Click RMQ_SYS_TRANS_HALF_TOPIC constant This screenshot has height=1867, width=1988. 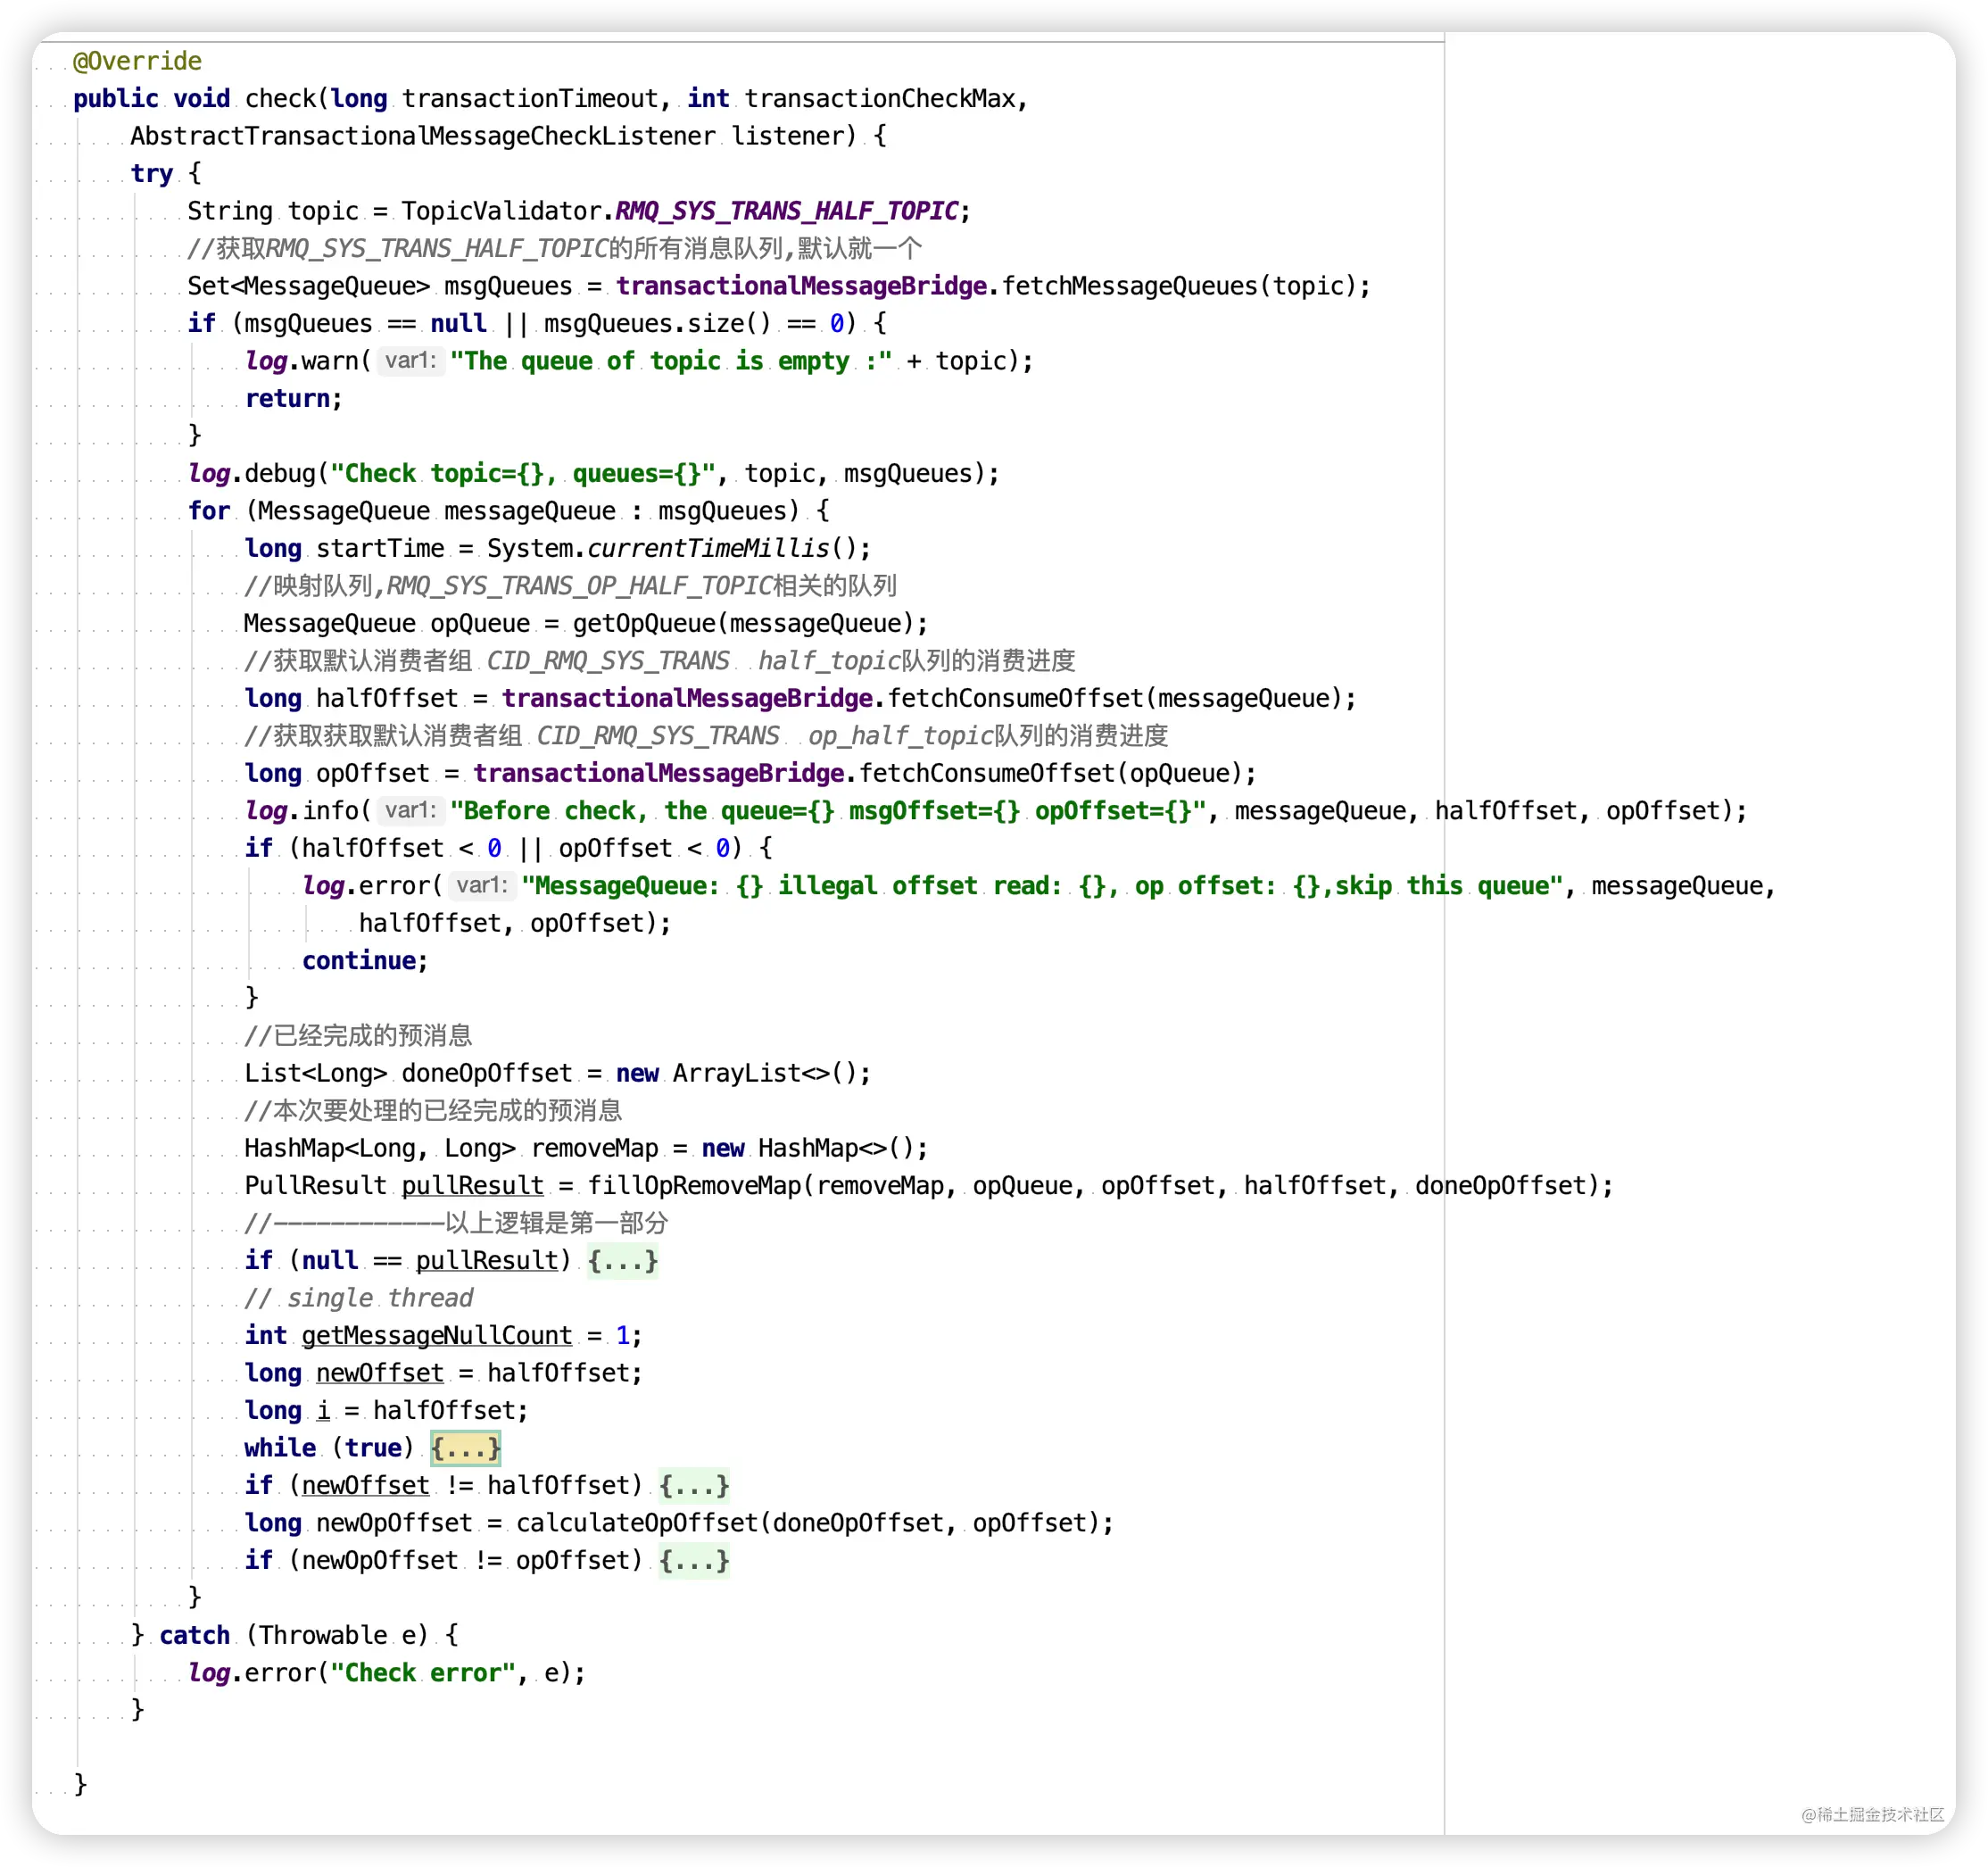click(786, 211)
